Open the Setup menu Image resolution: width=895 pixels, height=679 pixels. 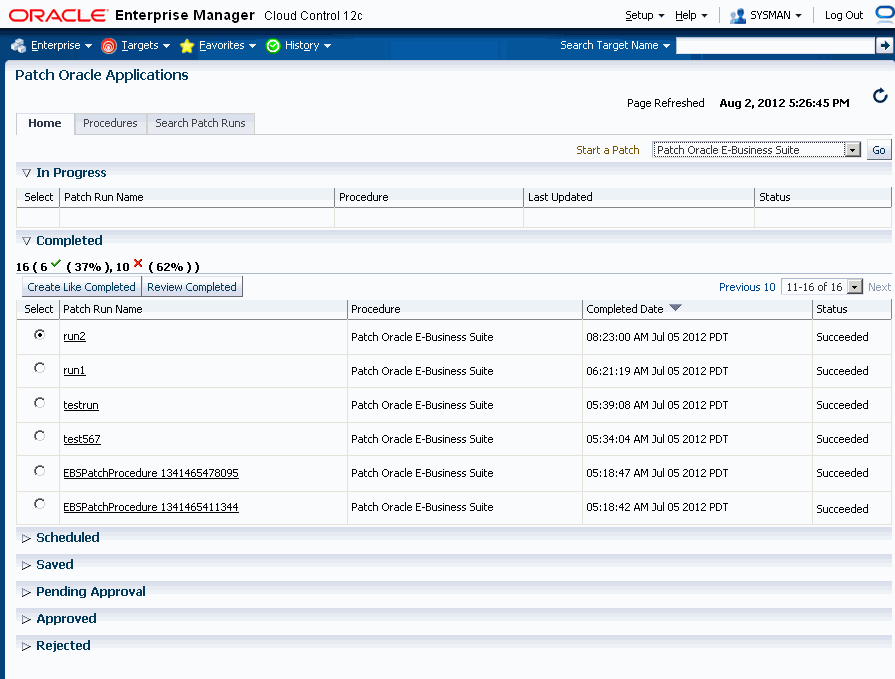point(644,15)
